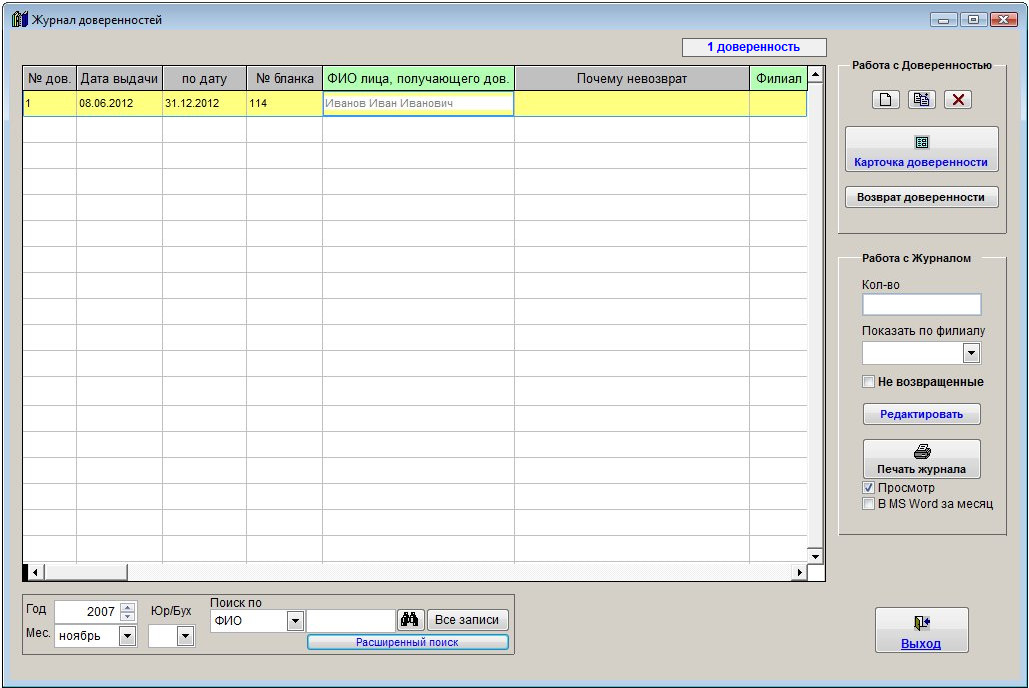Click the Кол-во input field

coord(921,305)
